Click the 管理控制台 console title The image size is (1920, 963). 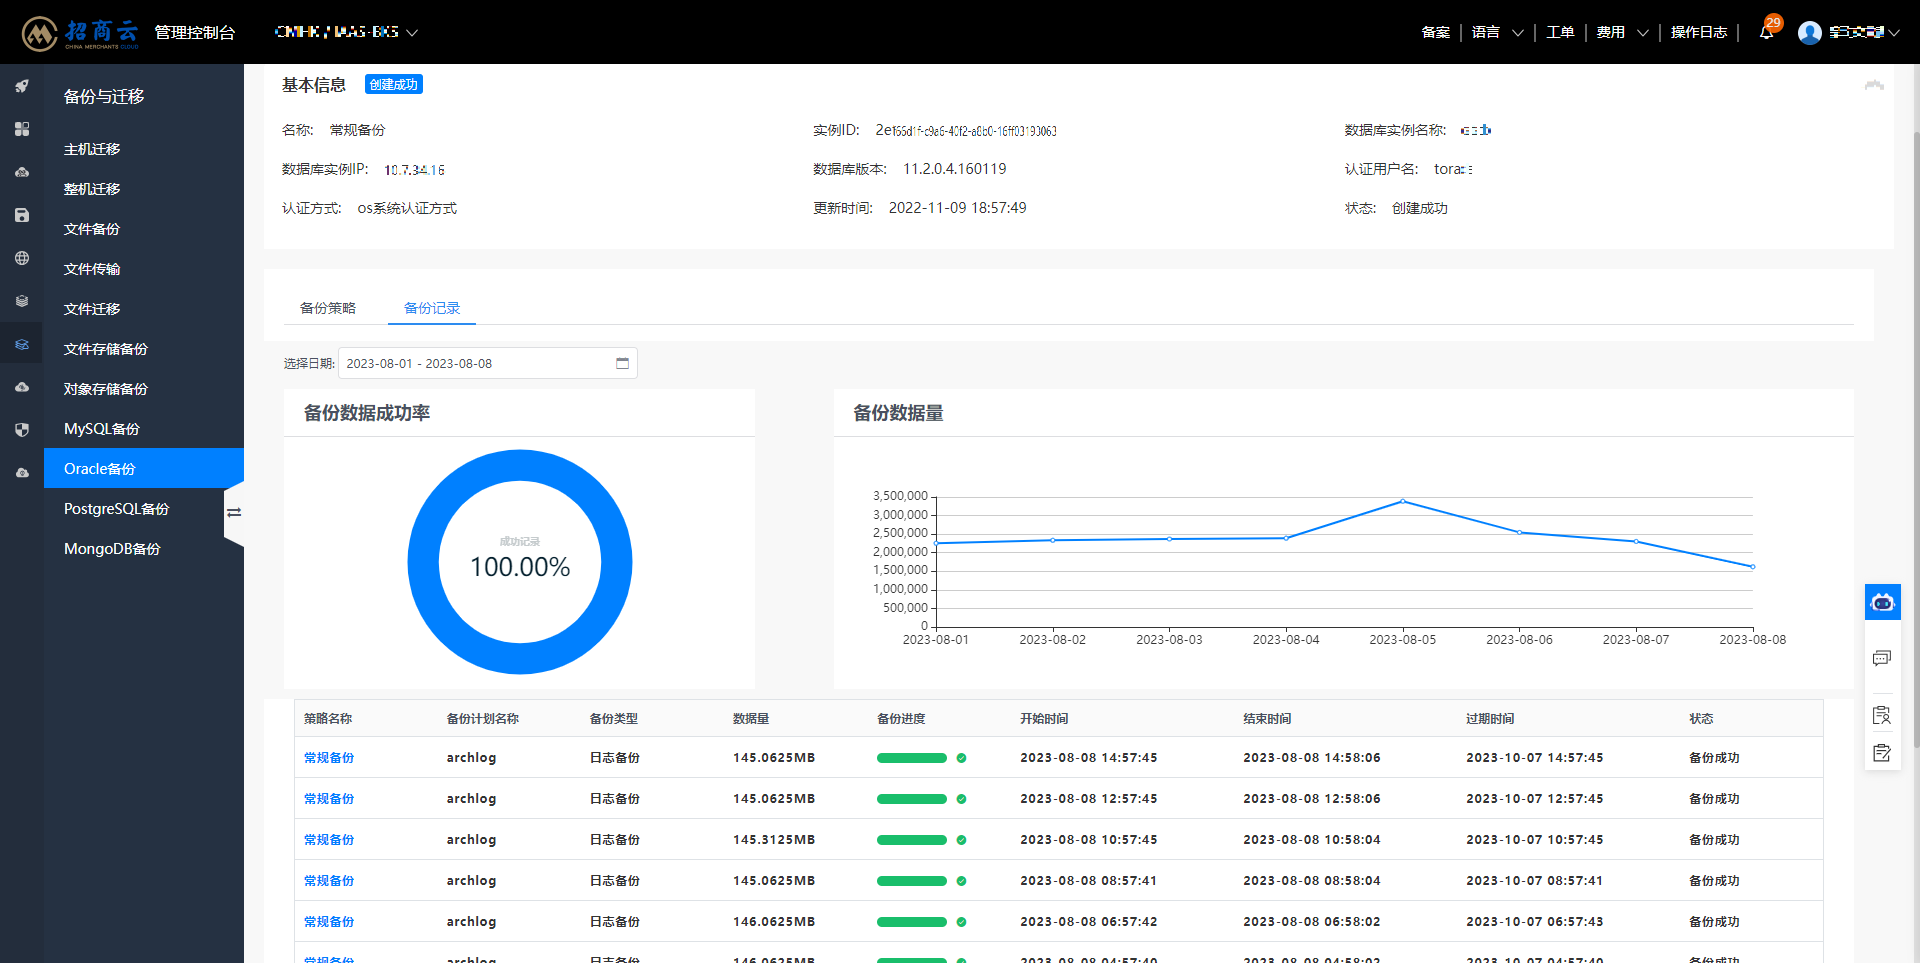pos(195,32)
